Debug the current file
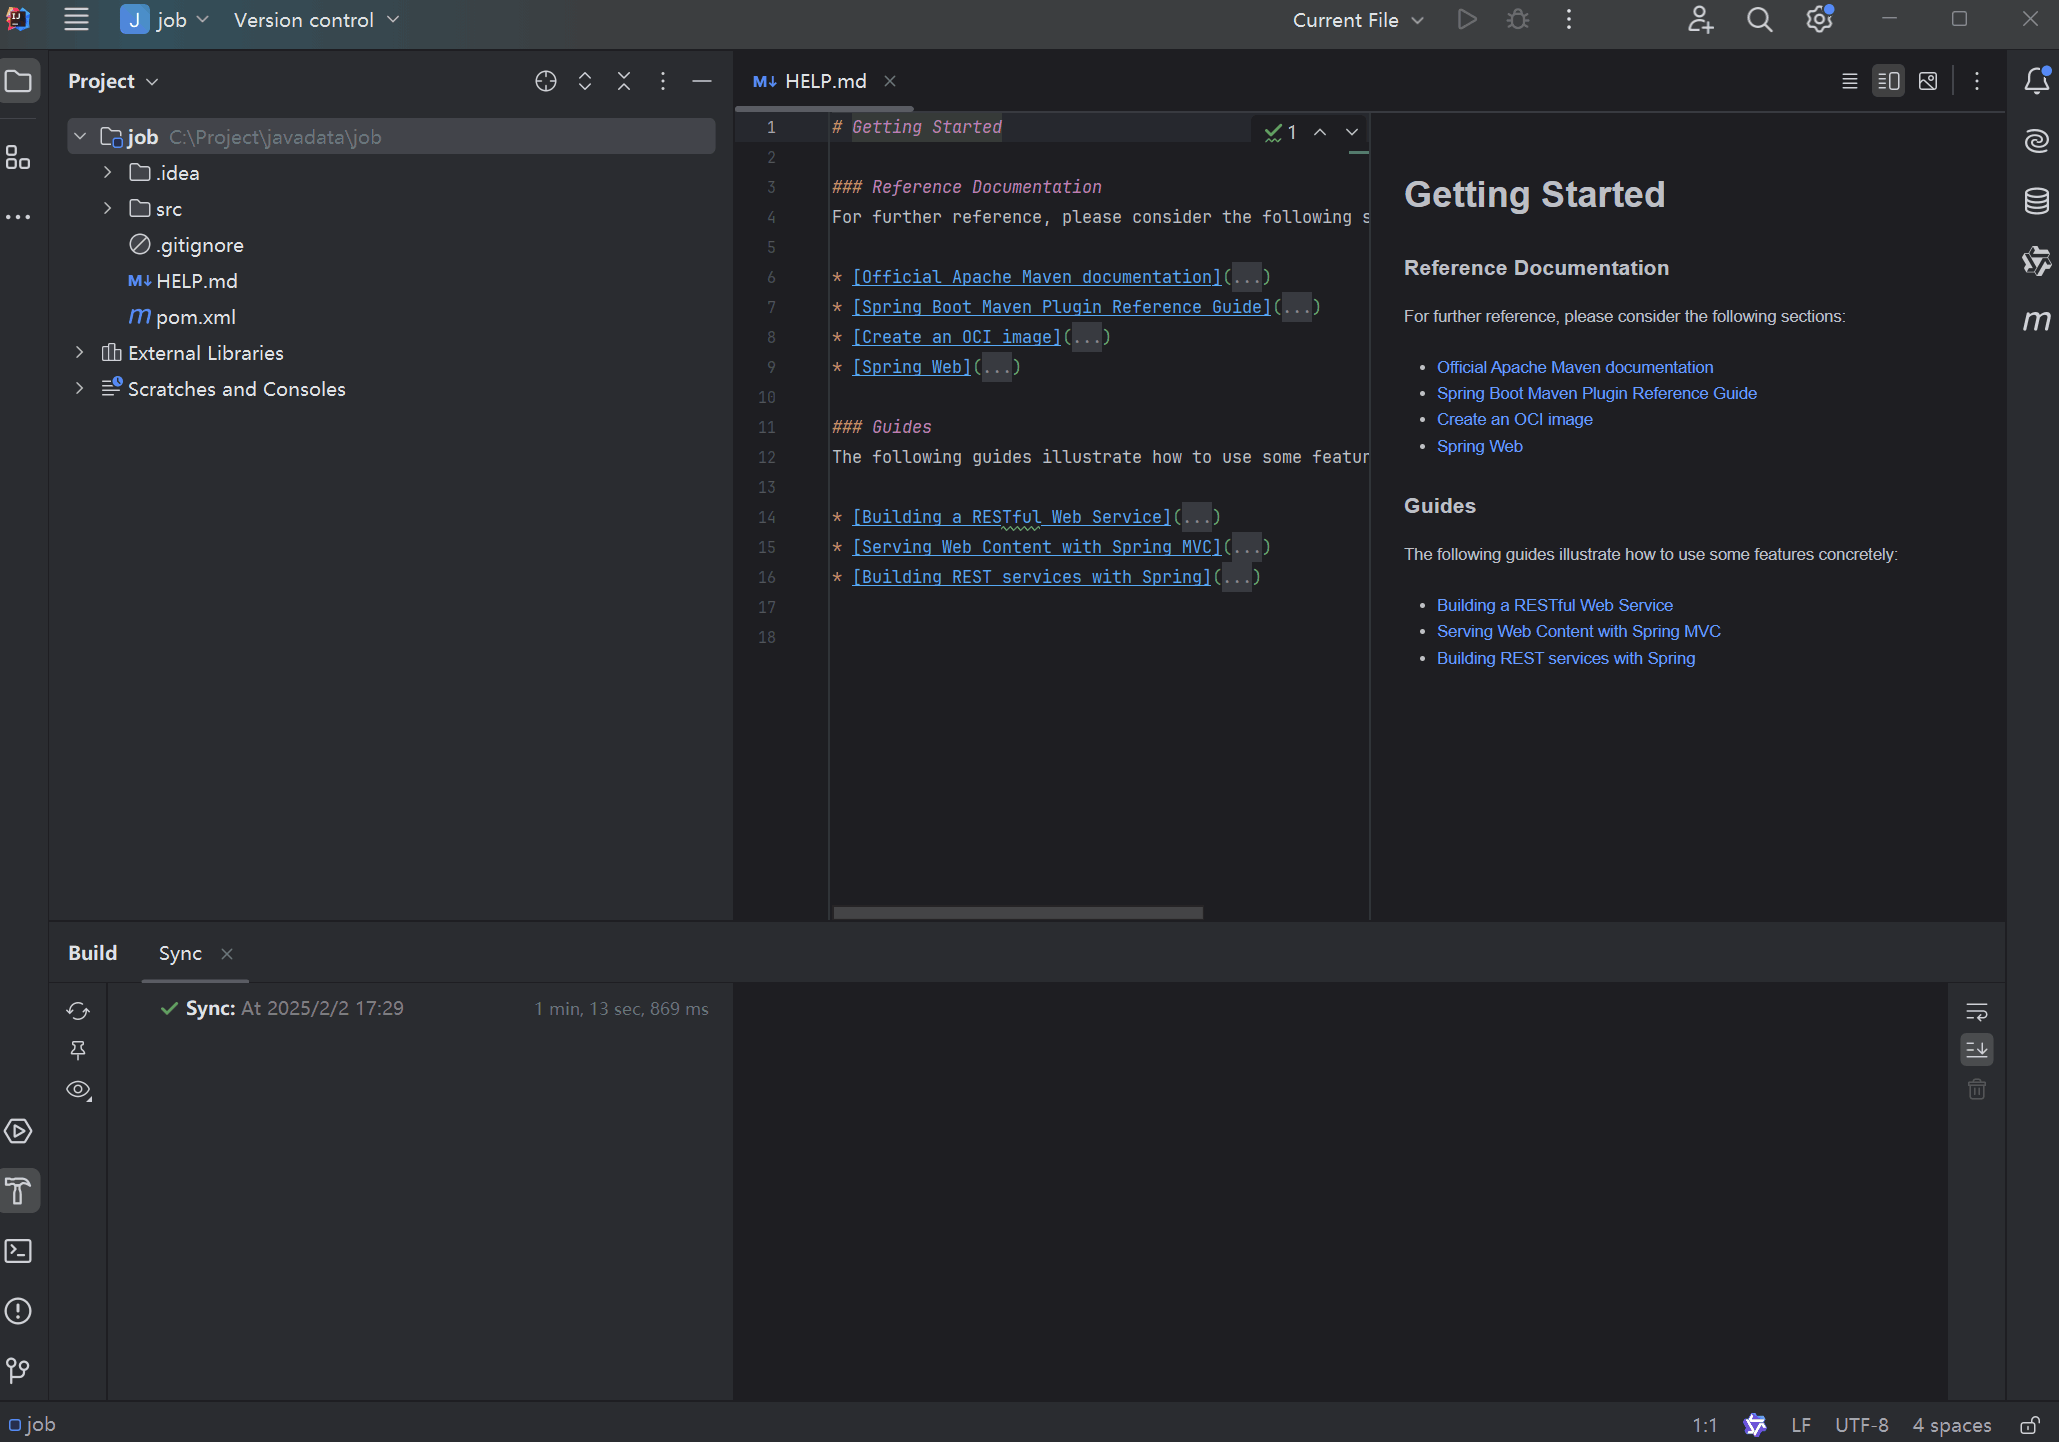 click(1518, 20)
